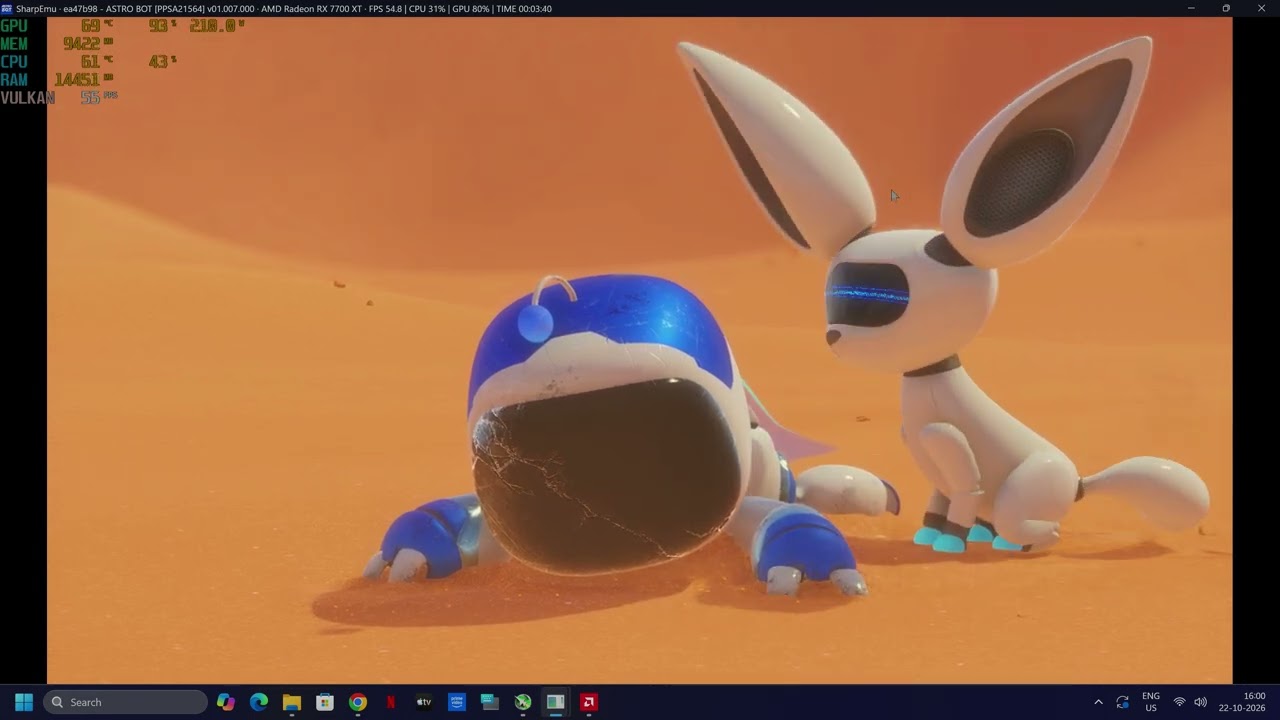Open Prime Video from the taskbar
The height and width of the screenshot is (720, 1280).
coord(457,702)
